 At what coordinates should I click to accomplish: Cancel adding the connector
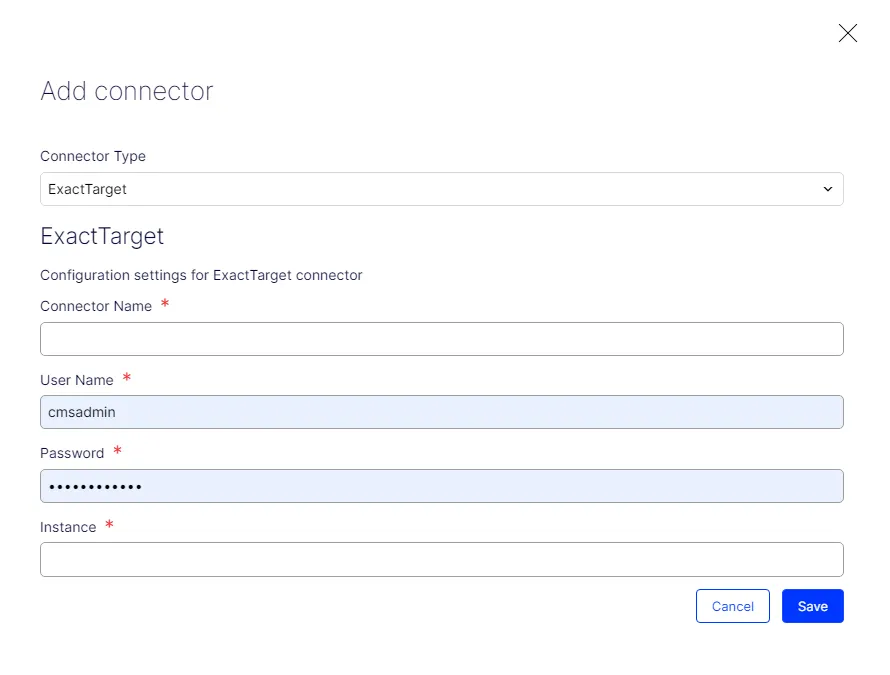point(733,606)
